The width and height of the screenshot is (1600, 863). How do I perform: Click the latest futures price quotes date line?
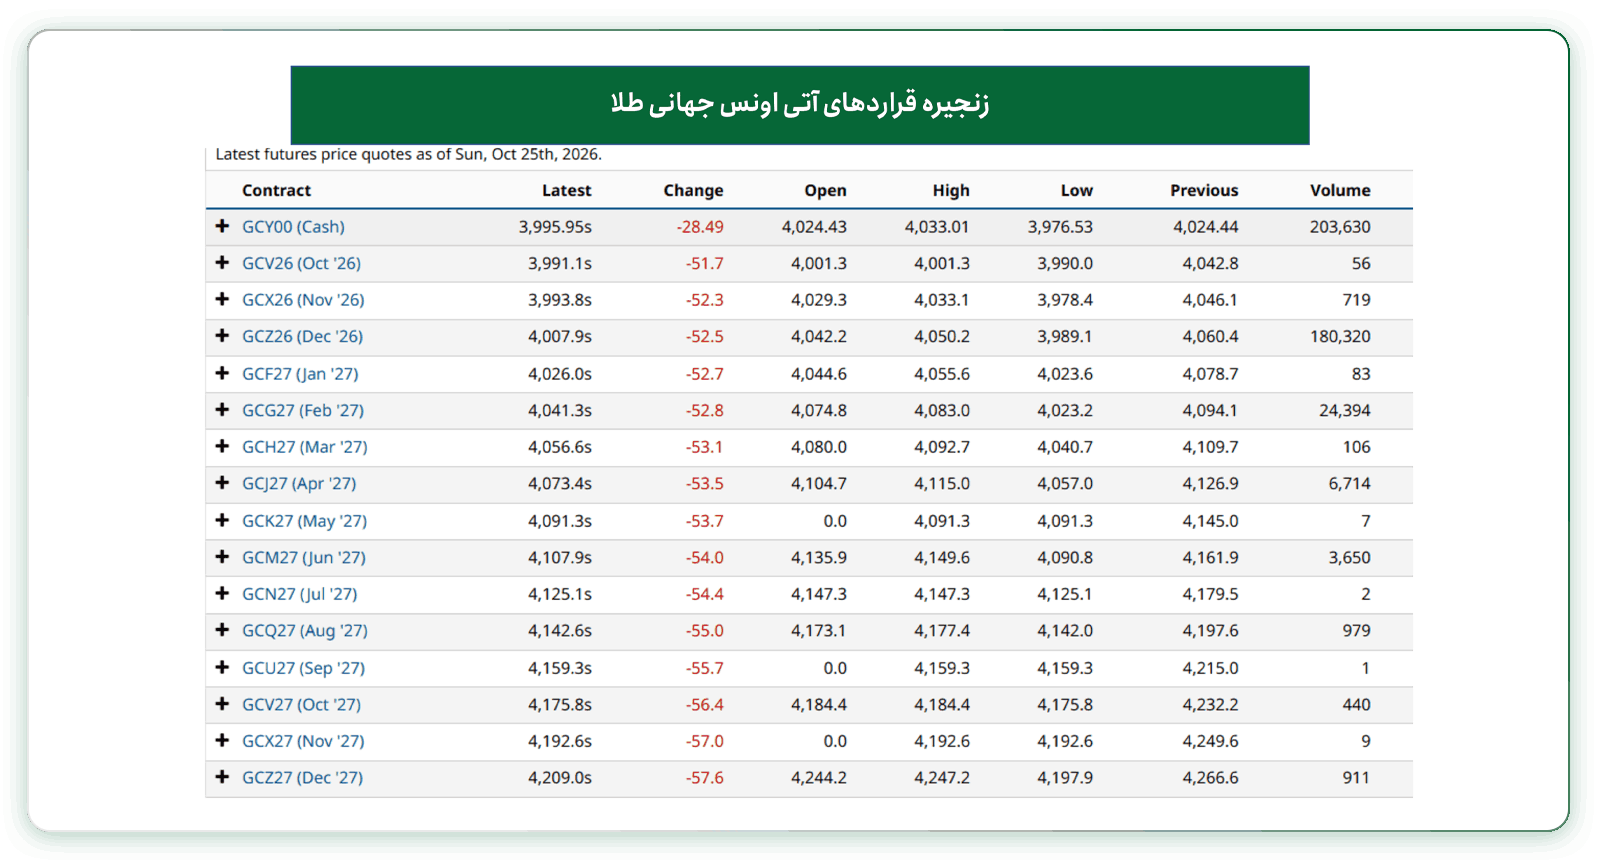tap(409, 154)
